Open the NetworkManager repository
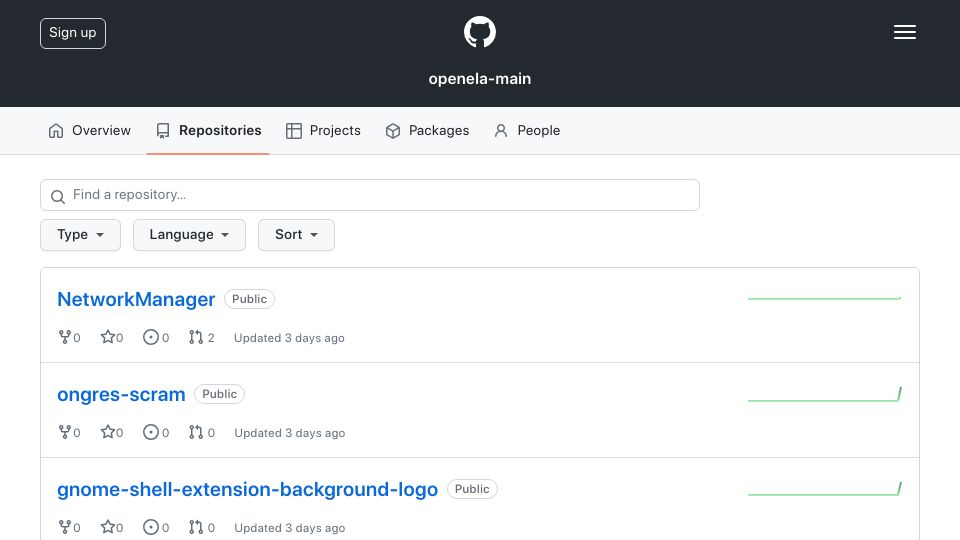This screenshot has width=960, height=540. pos(136,299)
